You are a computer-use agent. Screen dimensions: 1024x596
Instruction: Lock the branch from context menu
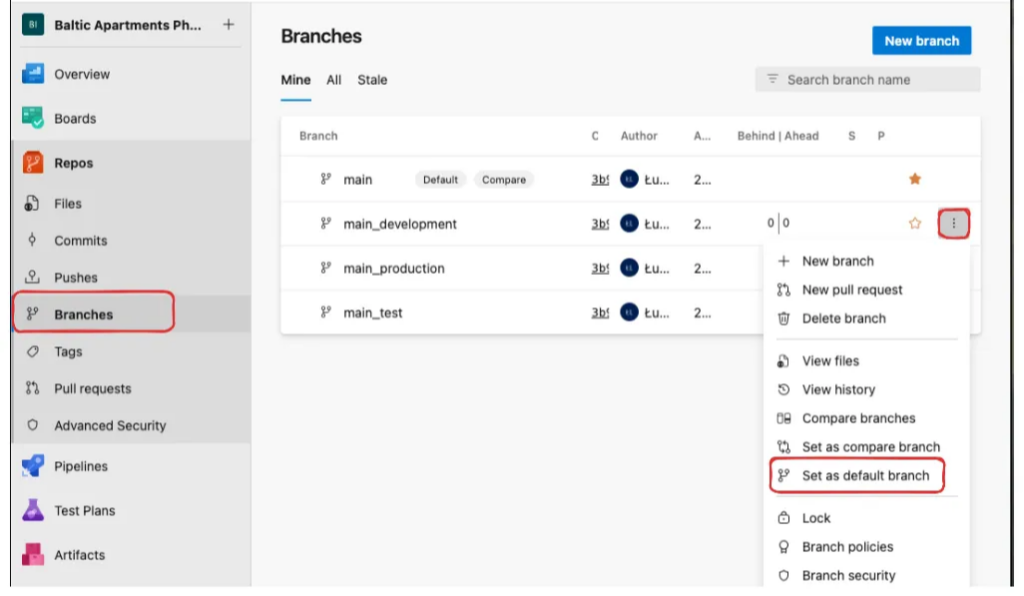point(816,518)
